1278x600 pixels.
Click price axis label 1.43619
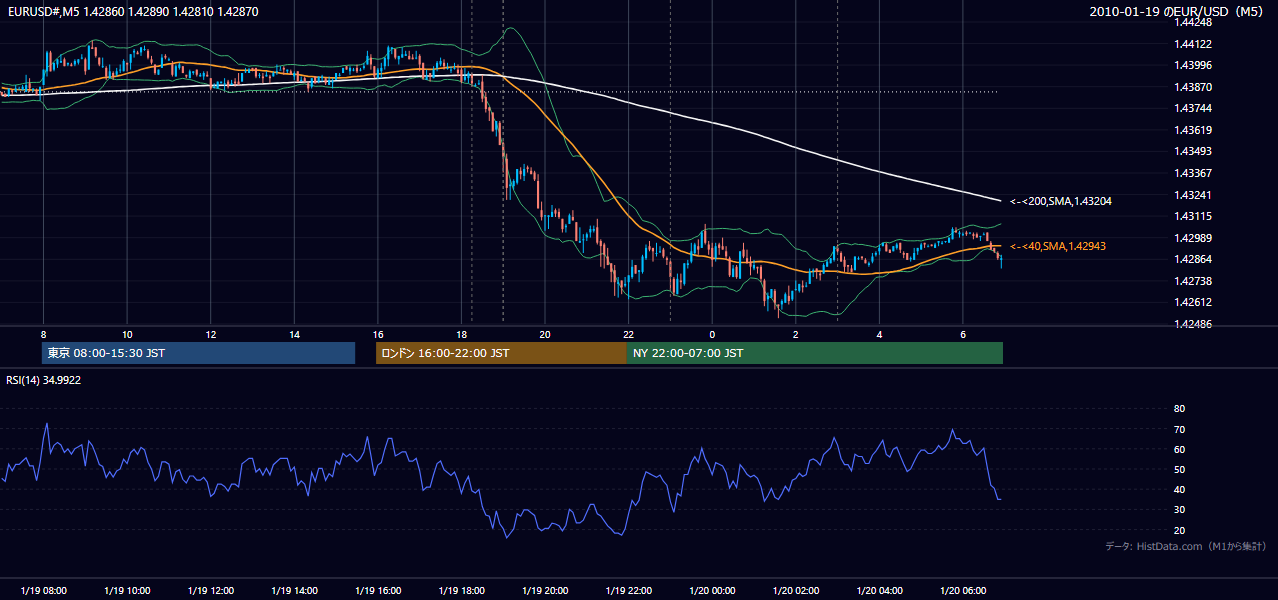(1194, 130)
